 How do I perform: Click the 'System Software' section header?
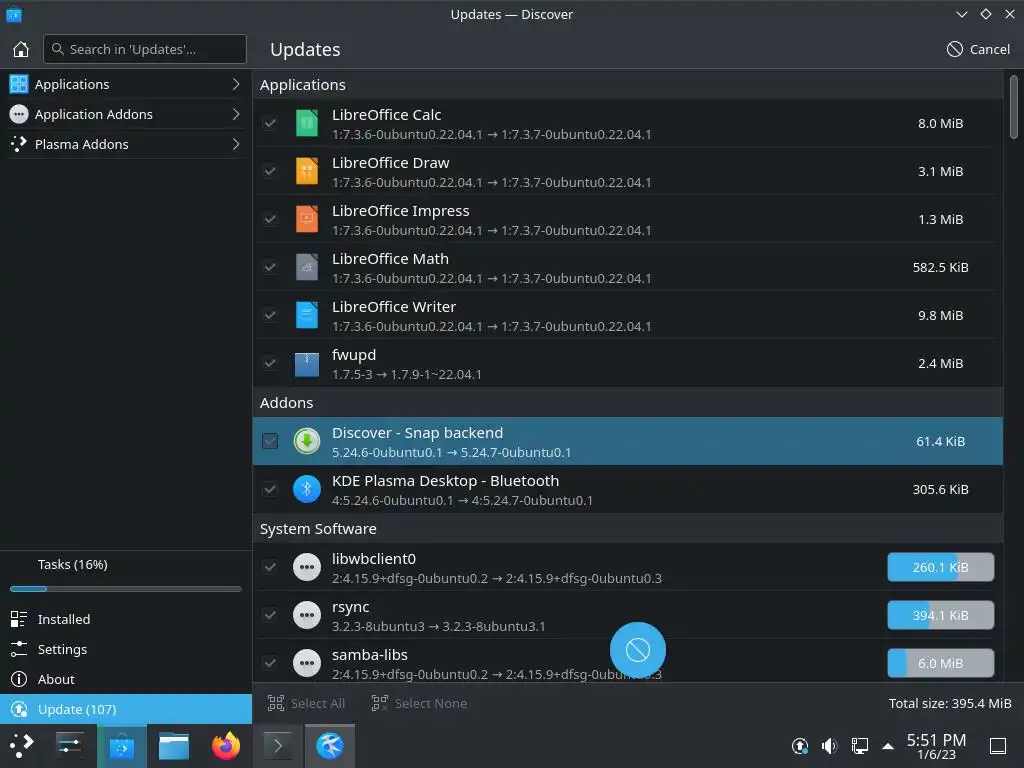(628, 529)
